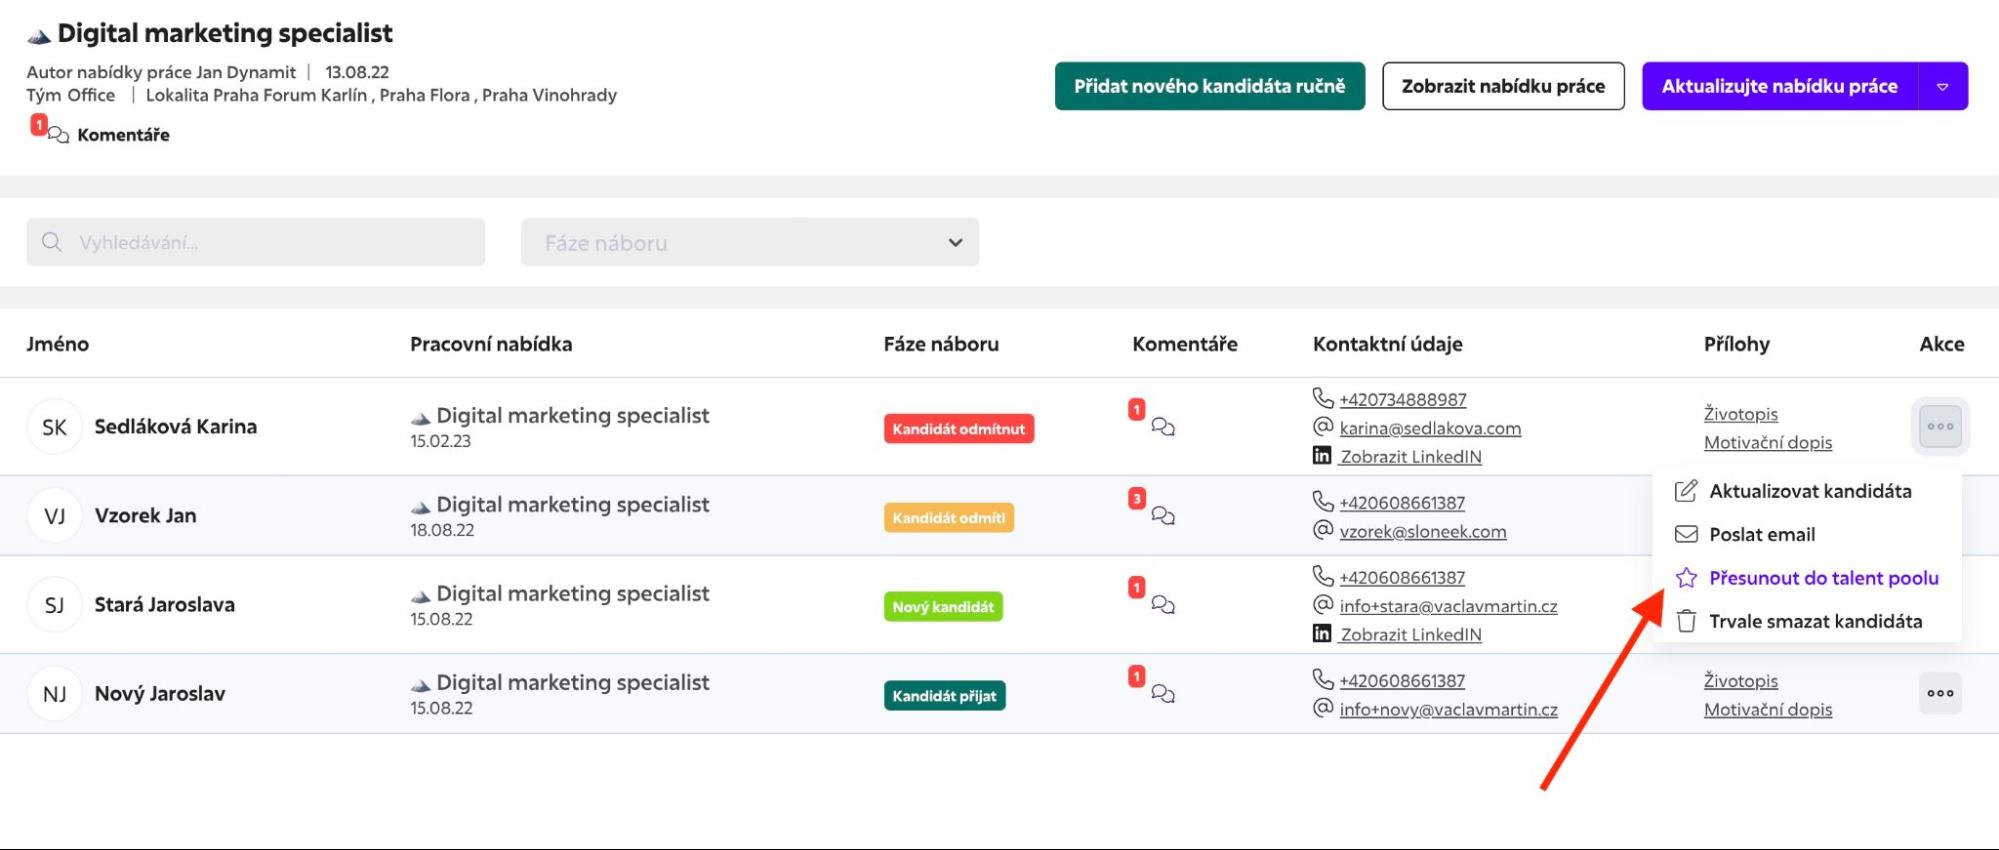The width and height of the screenshot is (1999, 850).
Task: Click the Vyhledávání search field
Action: (256, 242)
